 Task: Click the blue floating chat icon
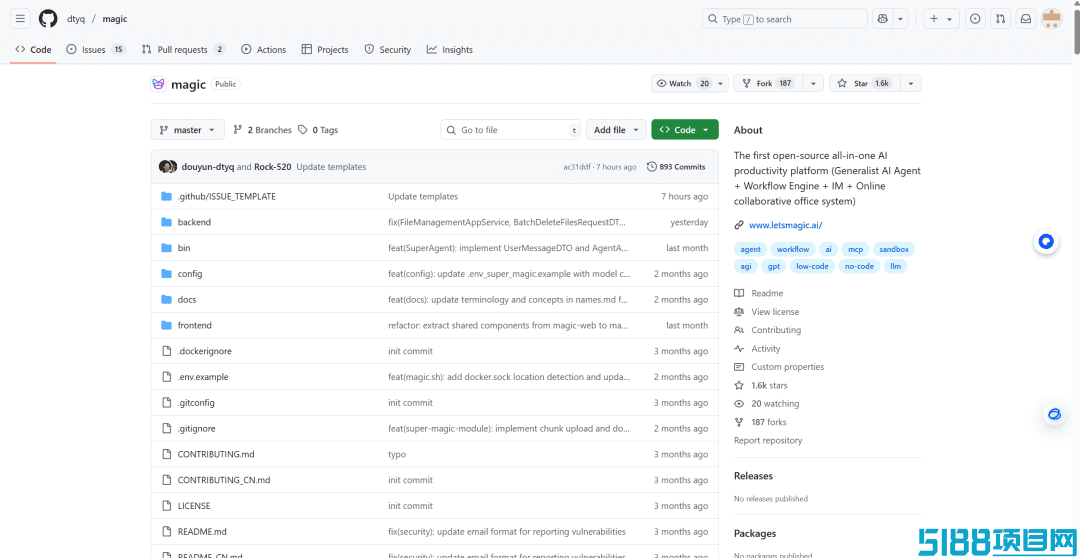click(x=1046, y=242)
